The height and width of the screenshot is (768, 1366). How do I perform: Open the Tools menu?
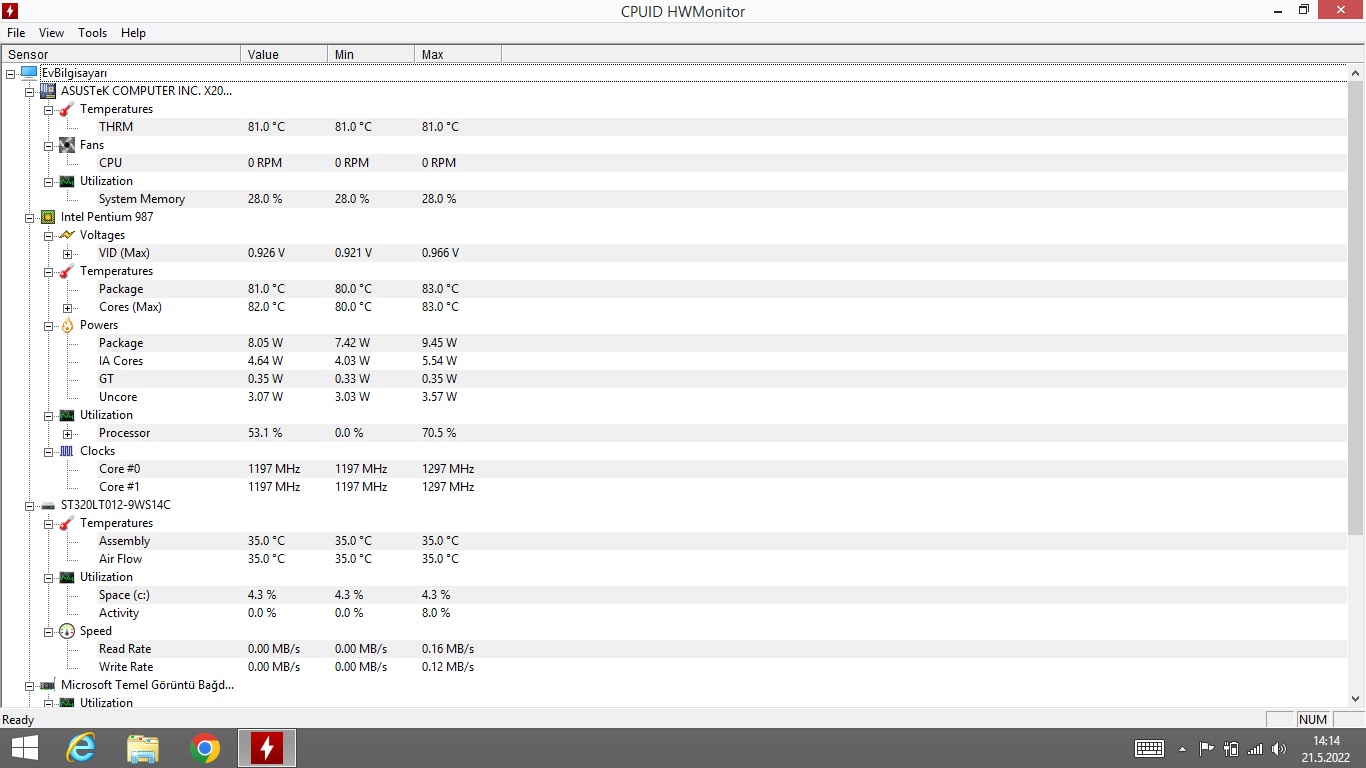[92, 33]
